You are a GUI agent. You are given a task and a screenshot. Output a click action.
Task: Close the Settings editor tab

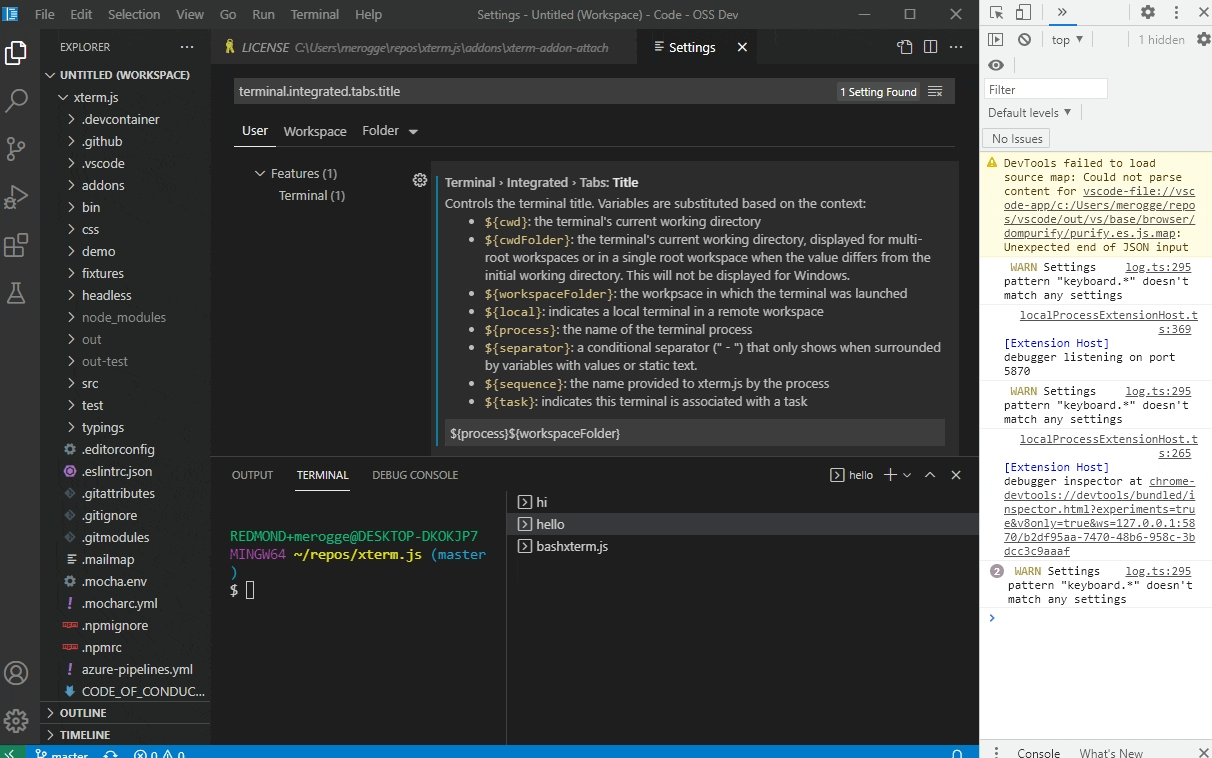coord(742,47)
